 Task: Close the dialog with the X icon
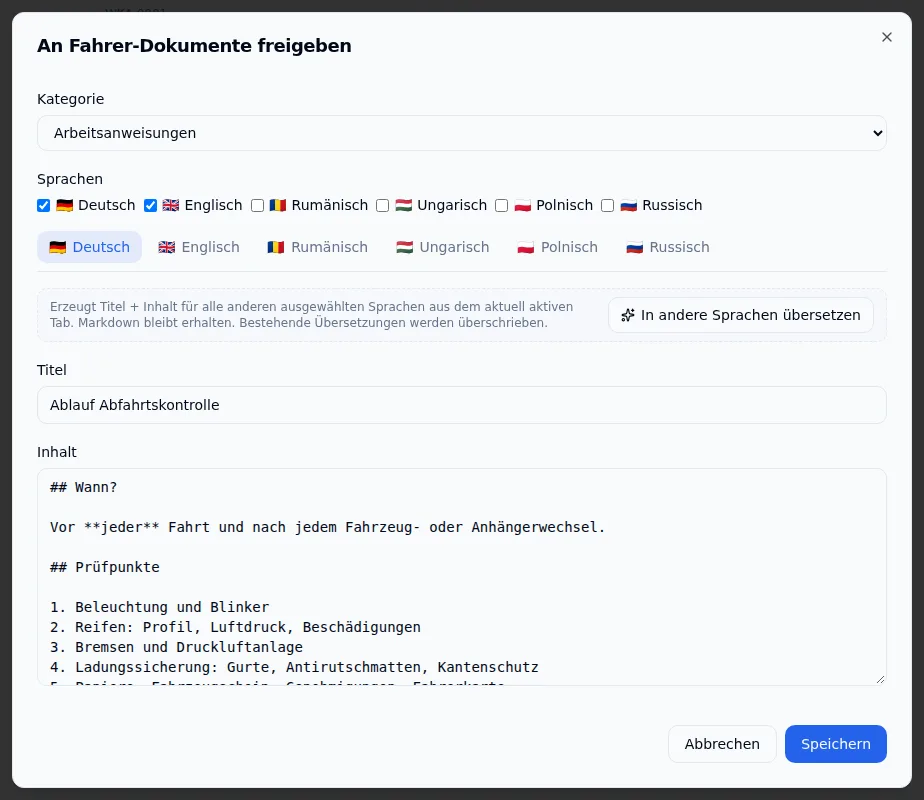click(x=886, y=37)
